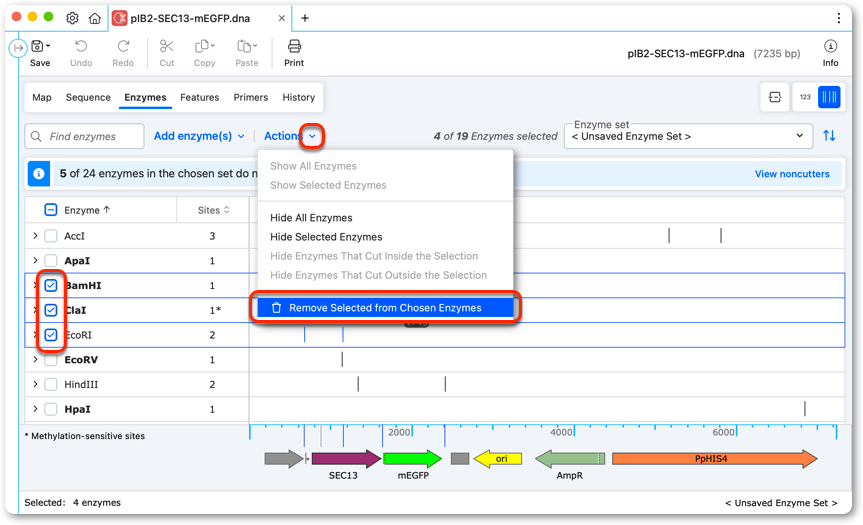Image resolution: width=863 pixels, height=525 pixels.
Task: Click the HpaI cut site marker
Action: click(x=805, y=409)
